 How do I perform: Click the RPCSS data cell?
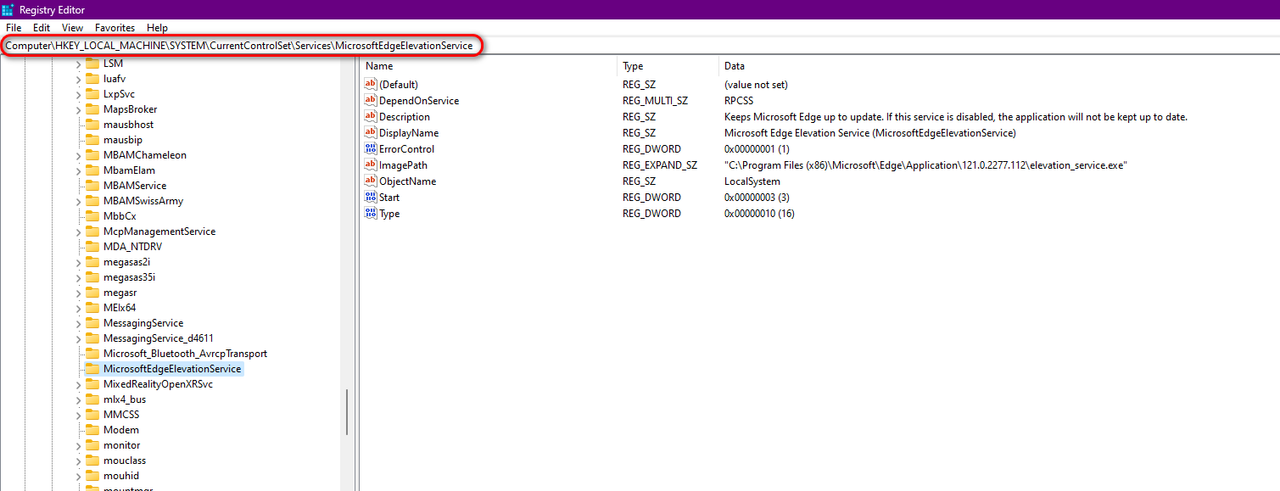coord(739,101)
